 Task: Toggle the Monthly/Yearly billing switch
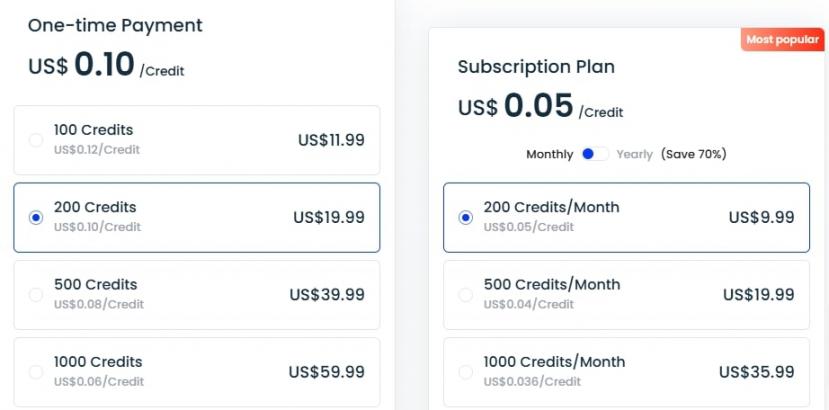(594, 154)
